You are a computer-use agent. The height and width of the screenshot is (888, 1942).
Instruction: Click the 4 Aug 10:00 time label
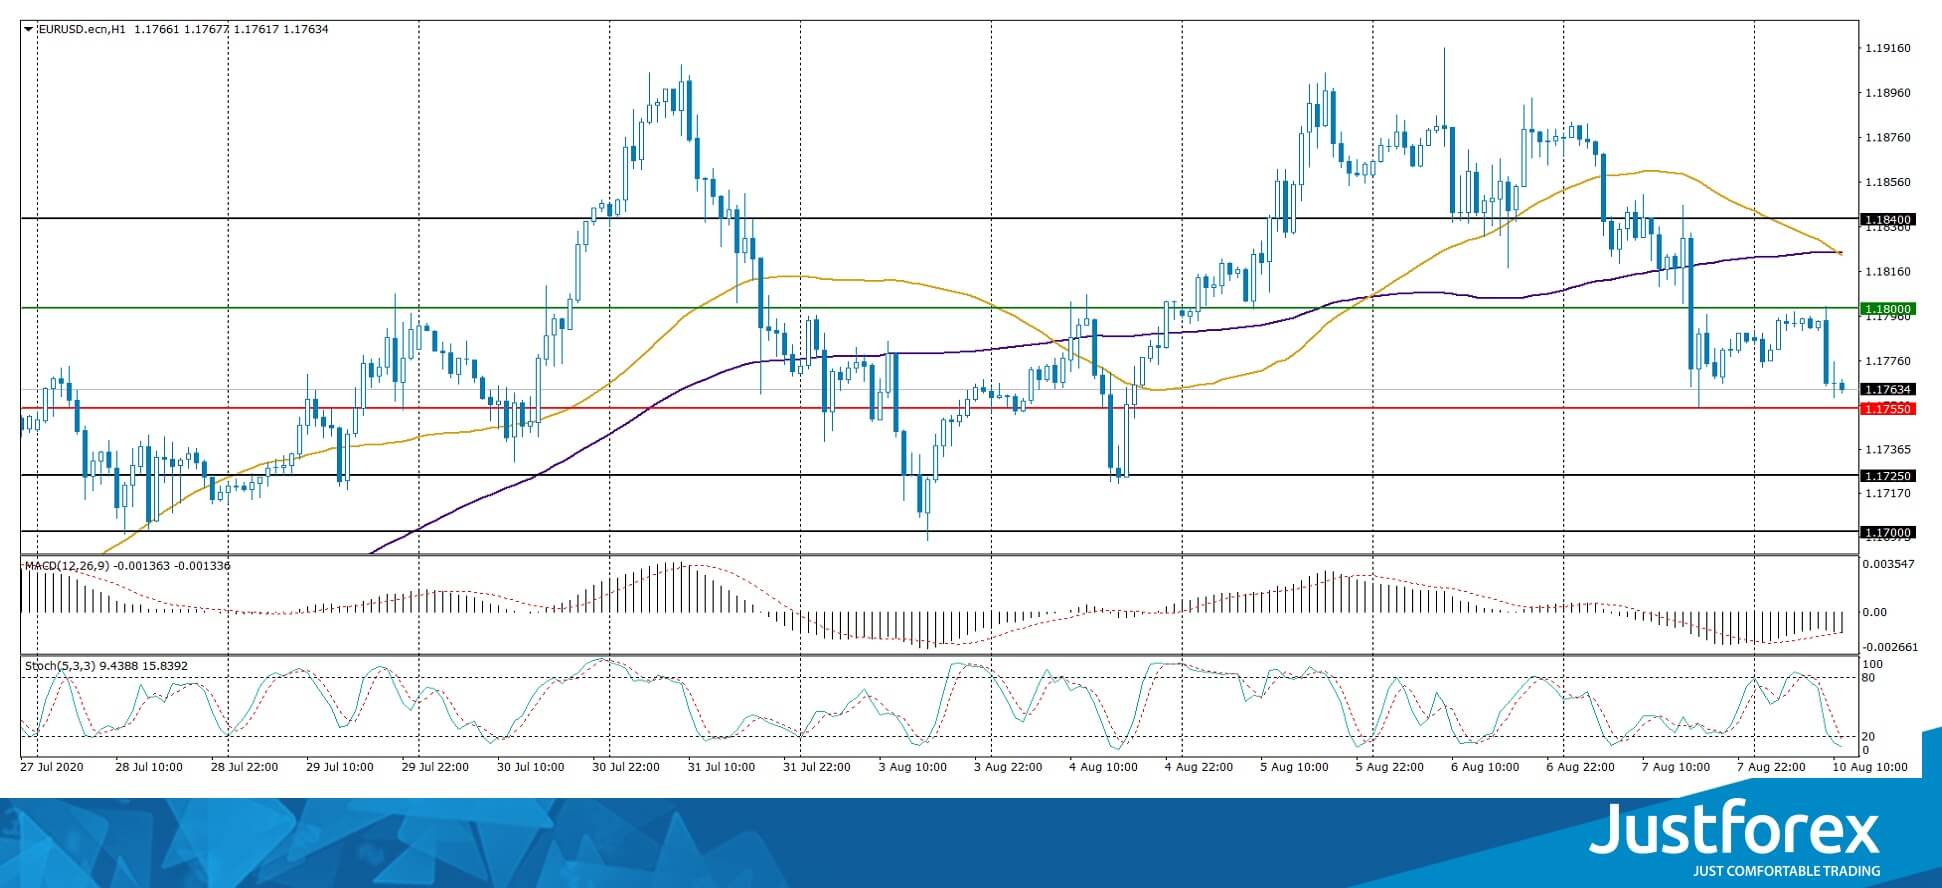coord(1103,768)
